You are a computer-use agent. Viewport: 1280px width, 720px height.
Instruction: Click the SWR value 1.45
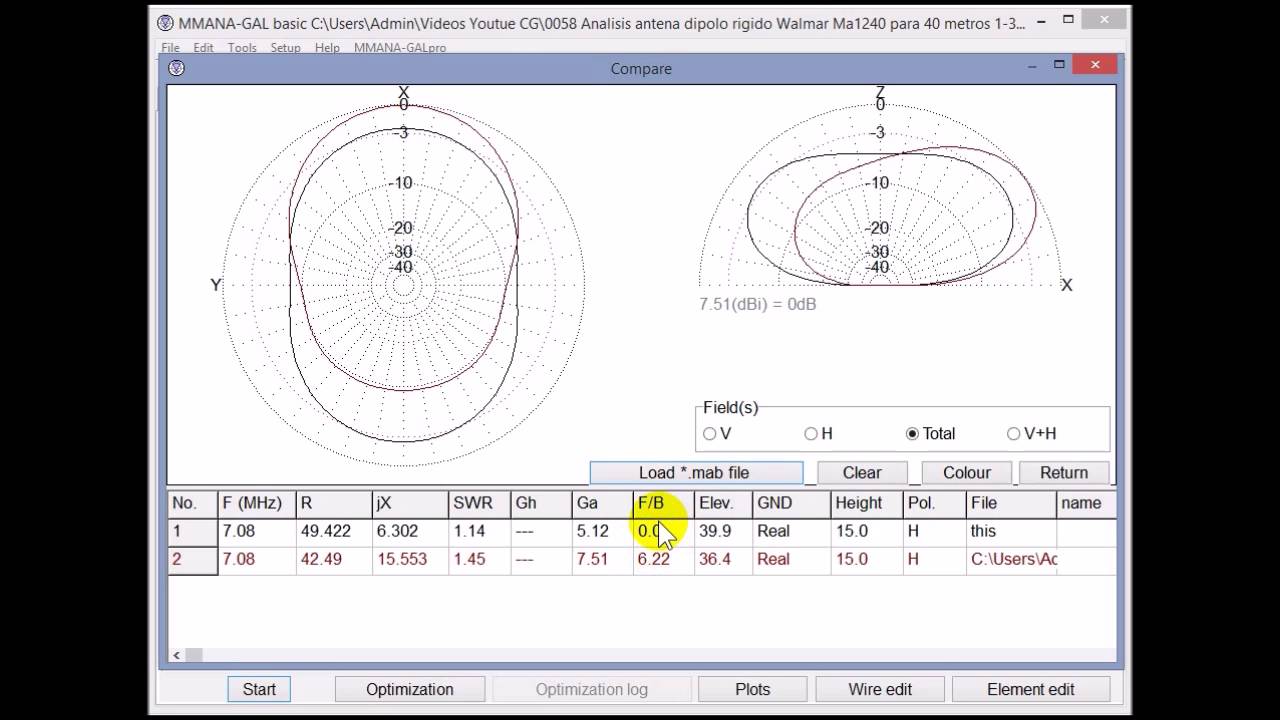[x=469, y=559]
